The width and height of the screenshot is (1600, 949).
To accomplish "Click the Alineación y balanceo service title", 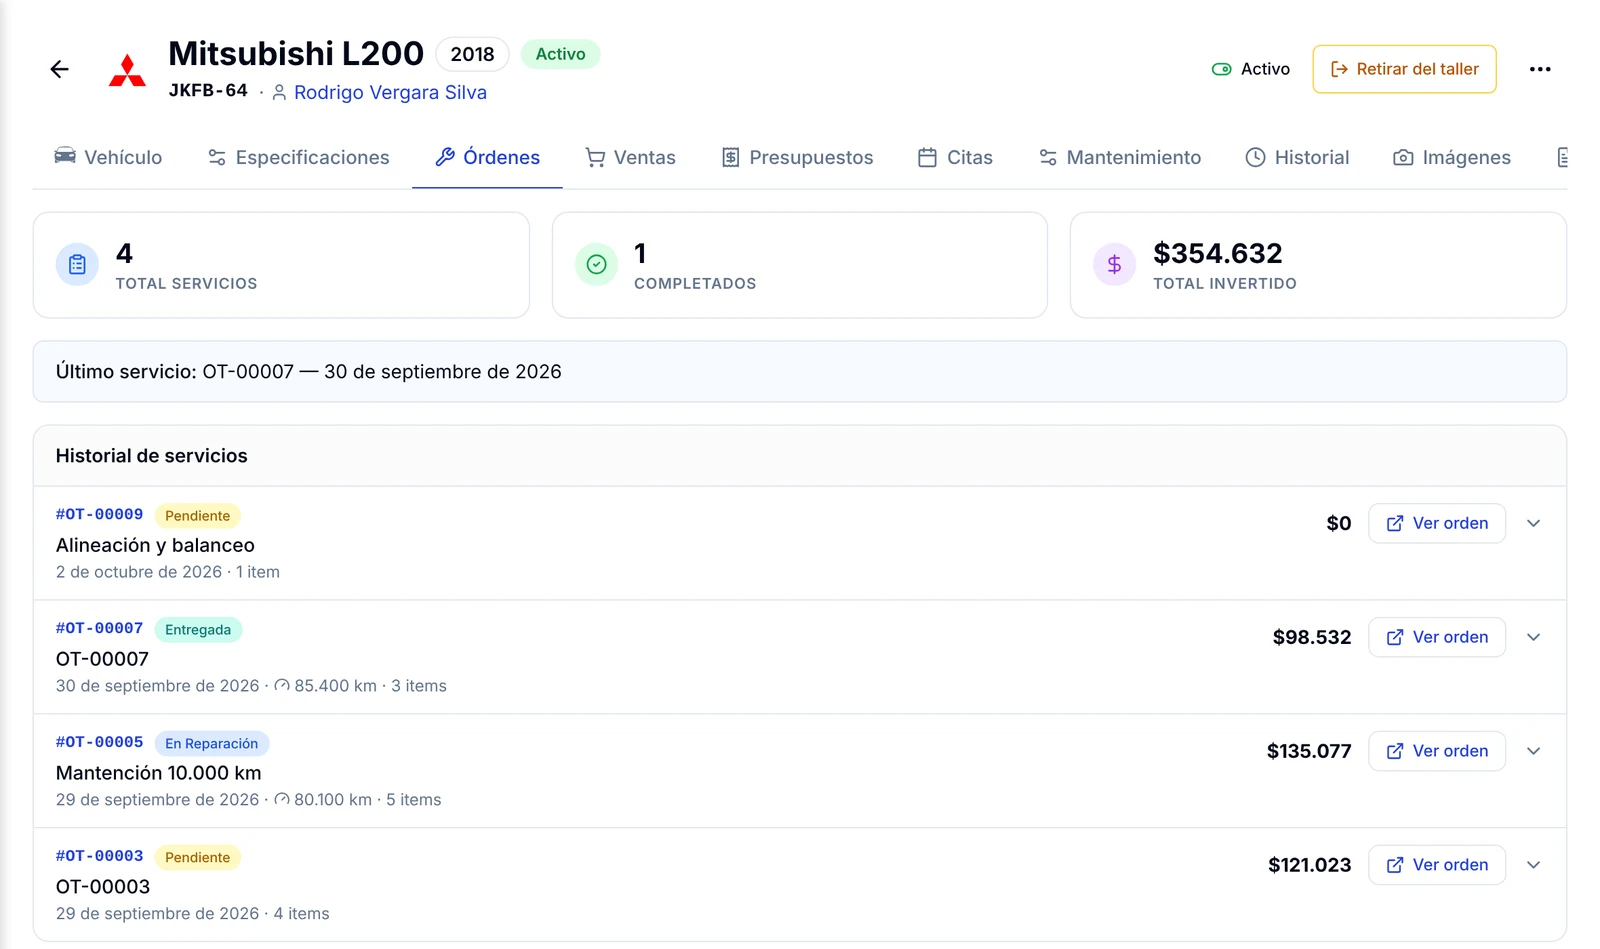I will [155, 546].
